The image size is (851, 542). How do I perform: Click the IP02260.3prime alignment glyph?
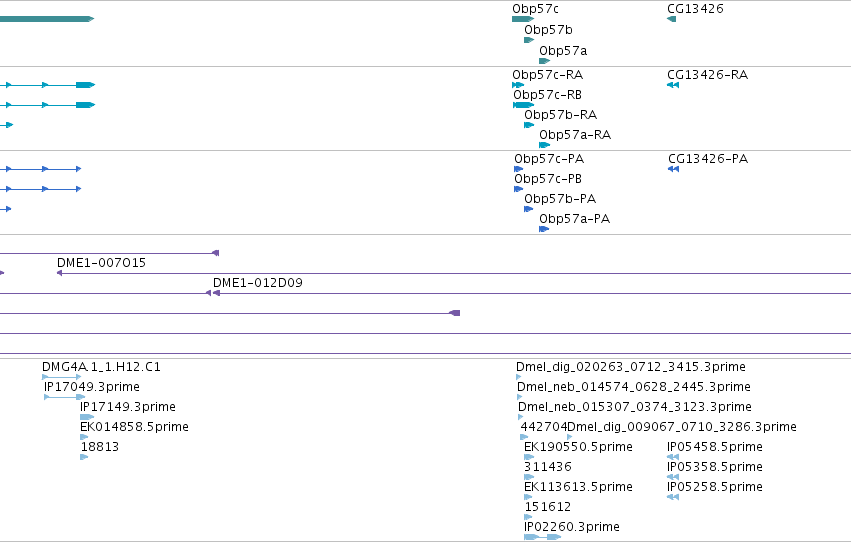click(x=543, y=537)
